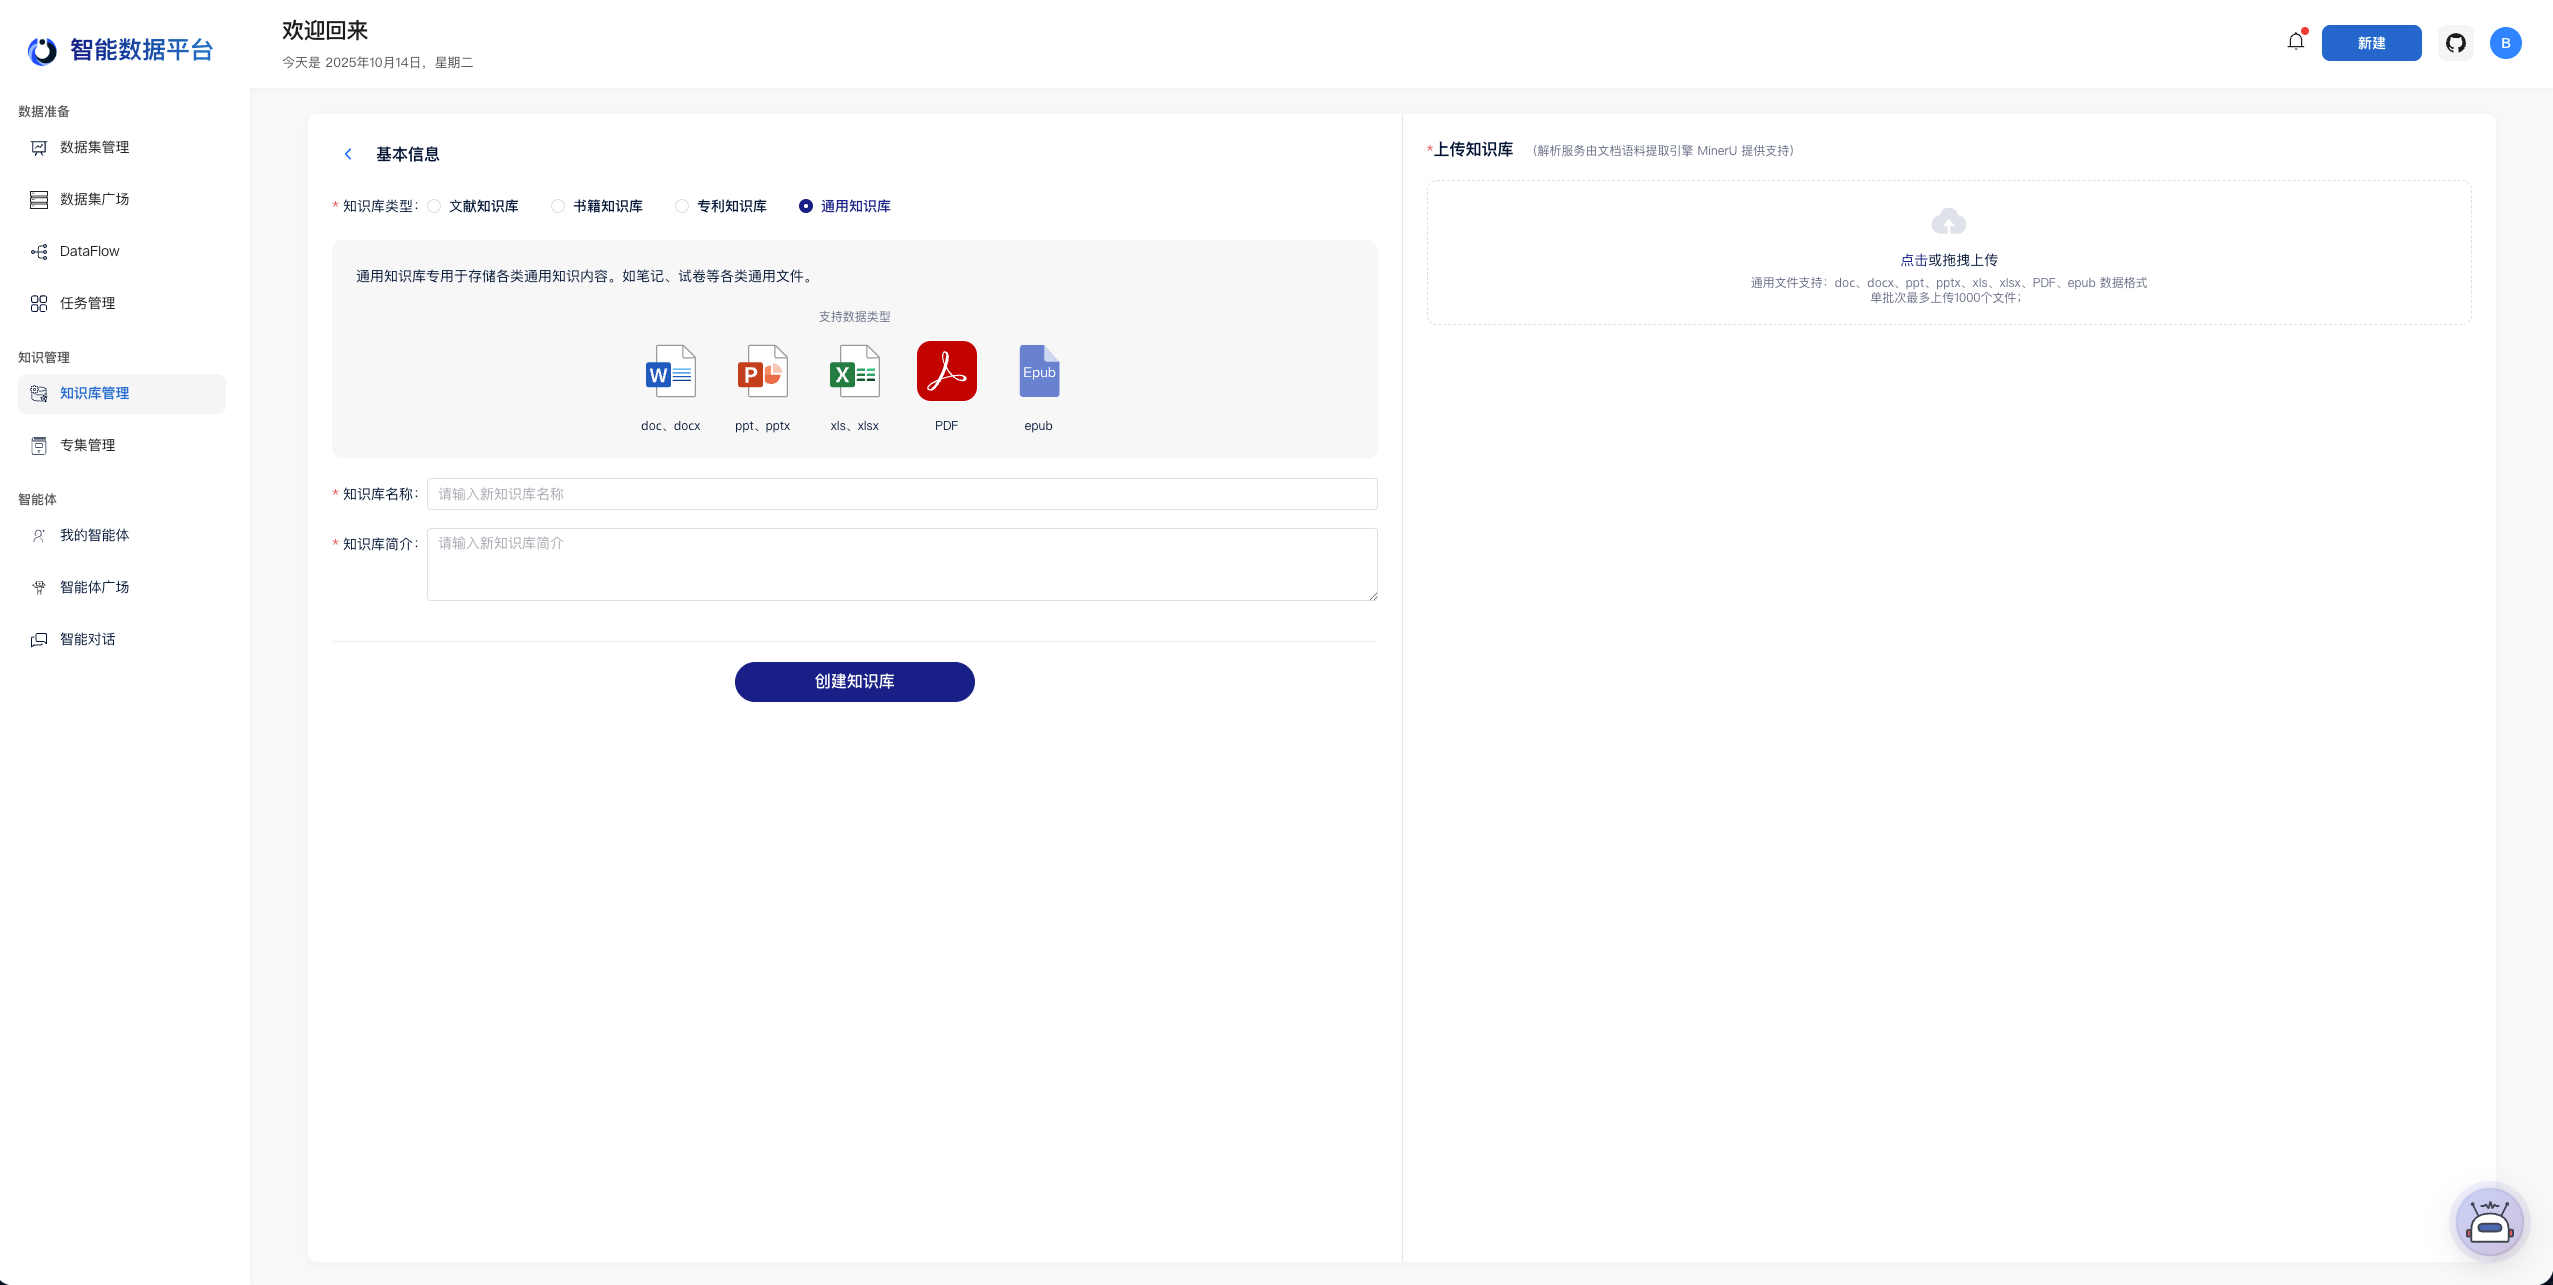This screenshot has width=2553, height=1285.
Task: Open DataFlow sidebar menu item
Action: (89, 251)
